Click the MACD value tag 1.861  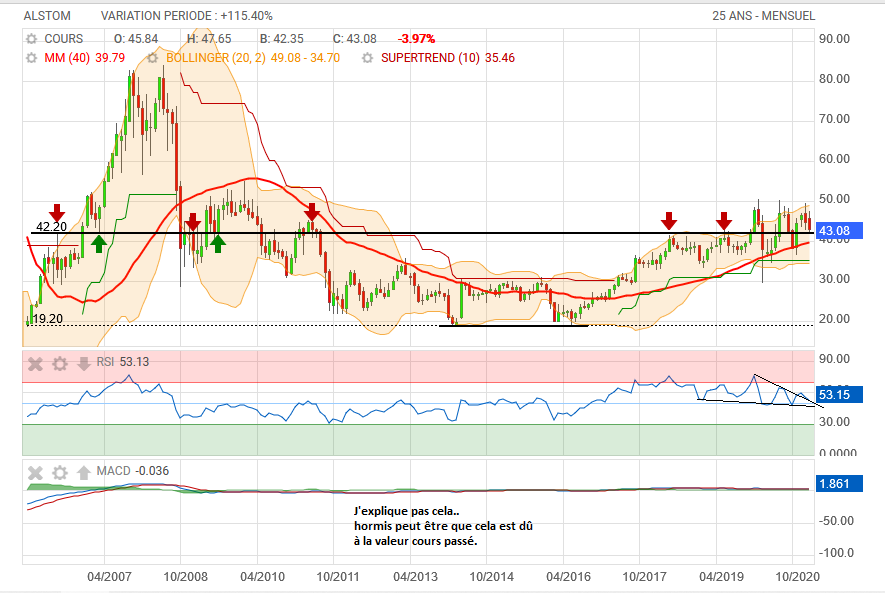point(839,484)
